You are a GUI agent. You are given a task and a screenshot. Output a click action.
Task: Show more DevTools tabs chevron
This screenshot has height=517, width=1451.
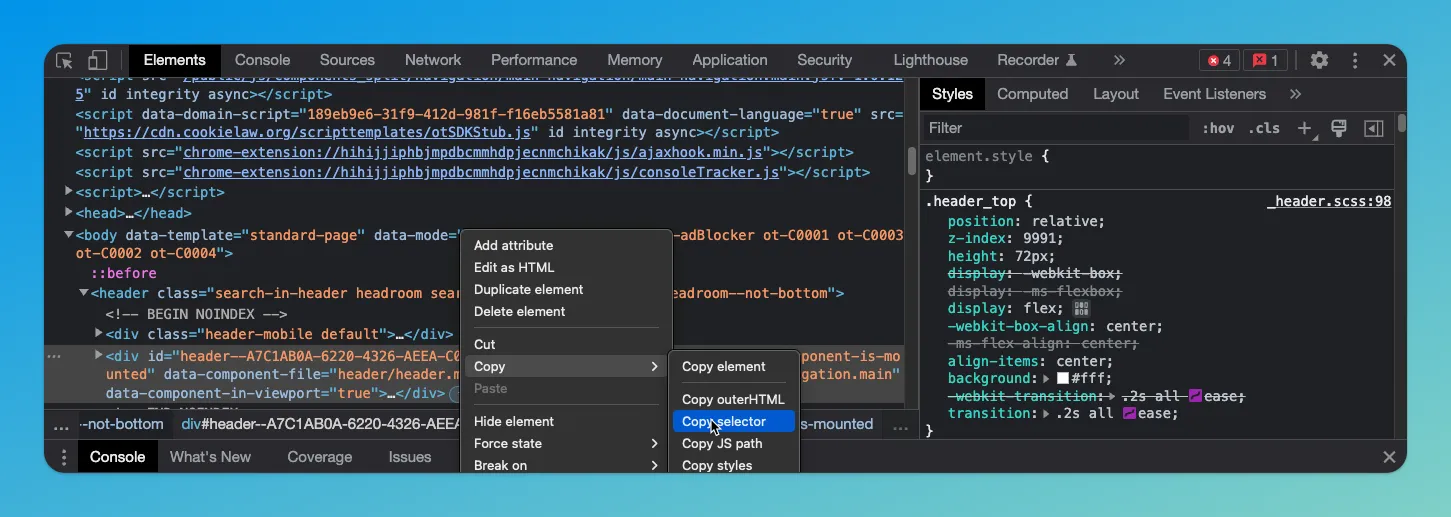tap(1119, 60)
